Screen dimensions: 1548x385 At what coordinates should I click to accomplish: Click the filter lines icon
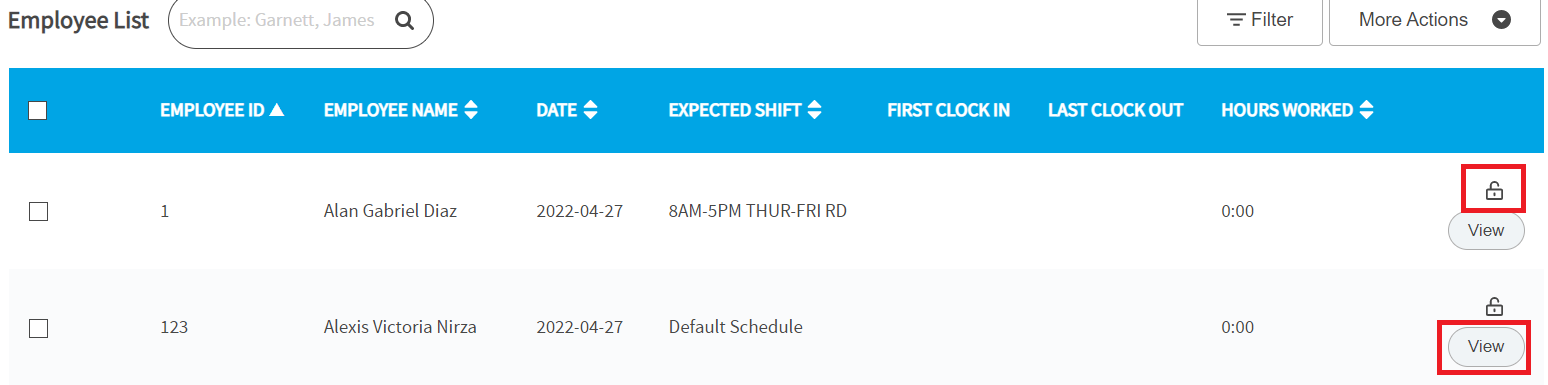[x=1236, y=20]
